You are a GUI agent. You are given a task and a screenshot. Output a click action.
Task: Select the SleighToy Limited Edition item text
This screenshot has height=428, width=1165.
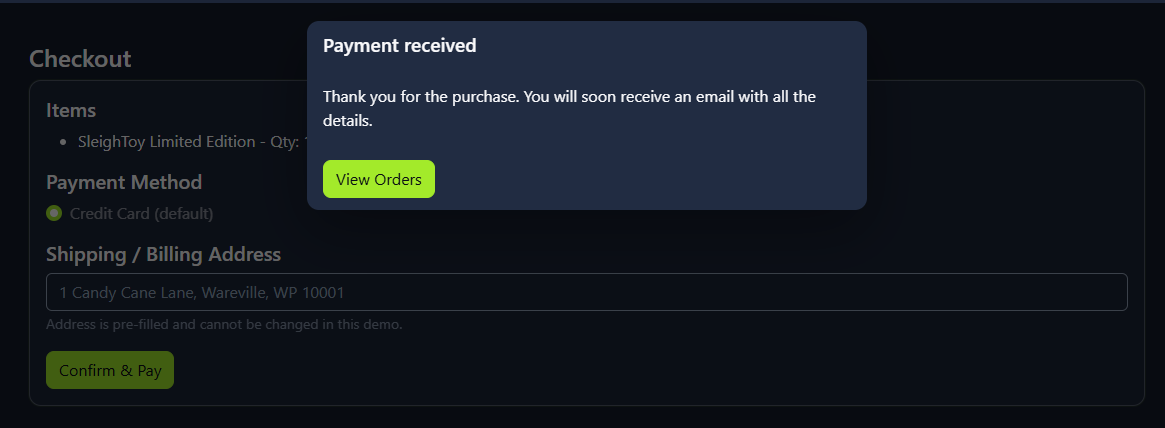point(166,142)
